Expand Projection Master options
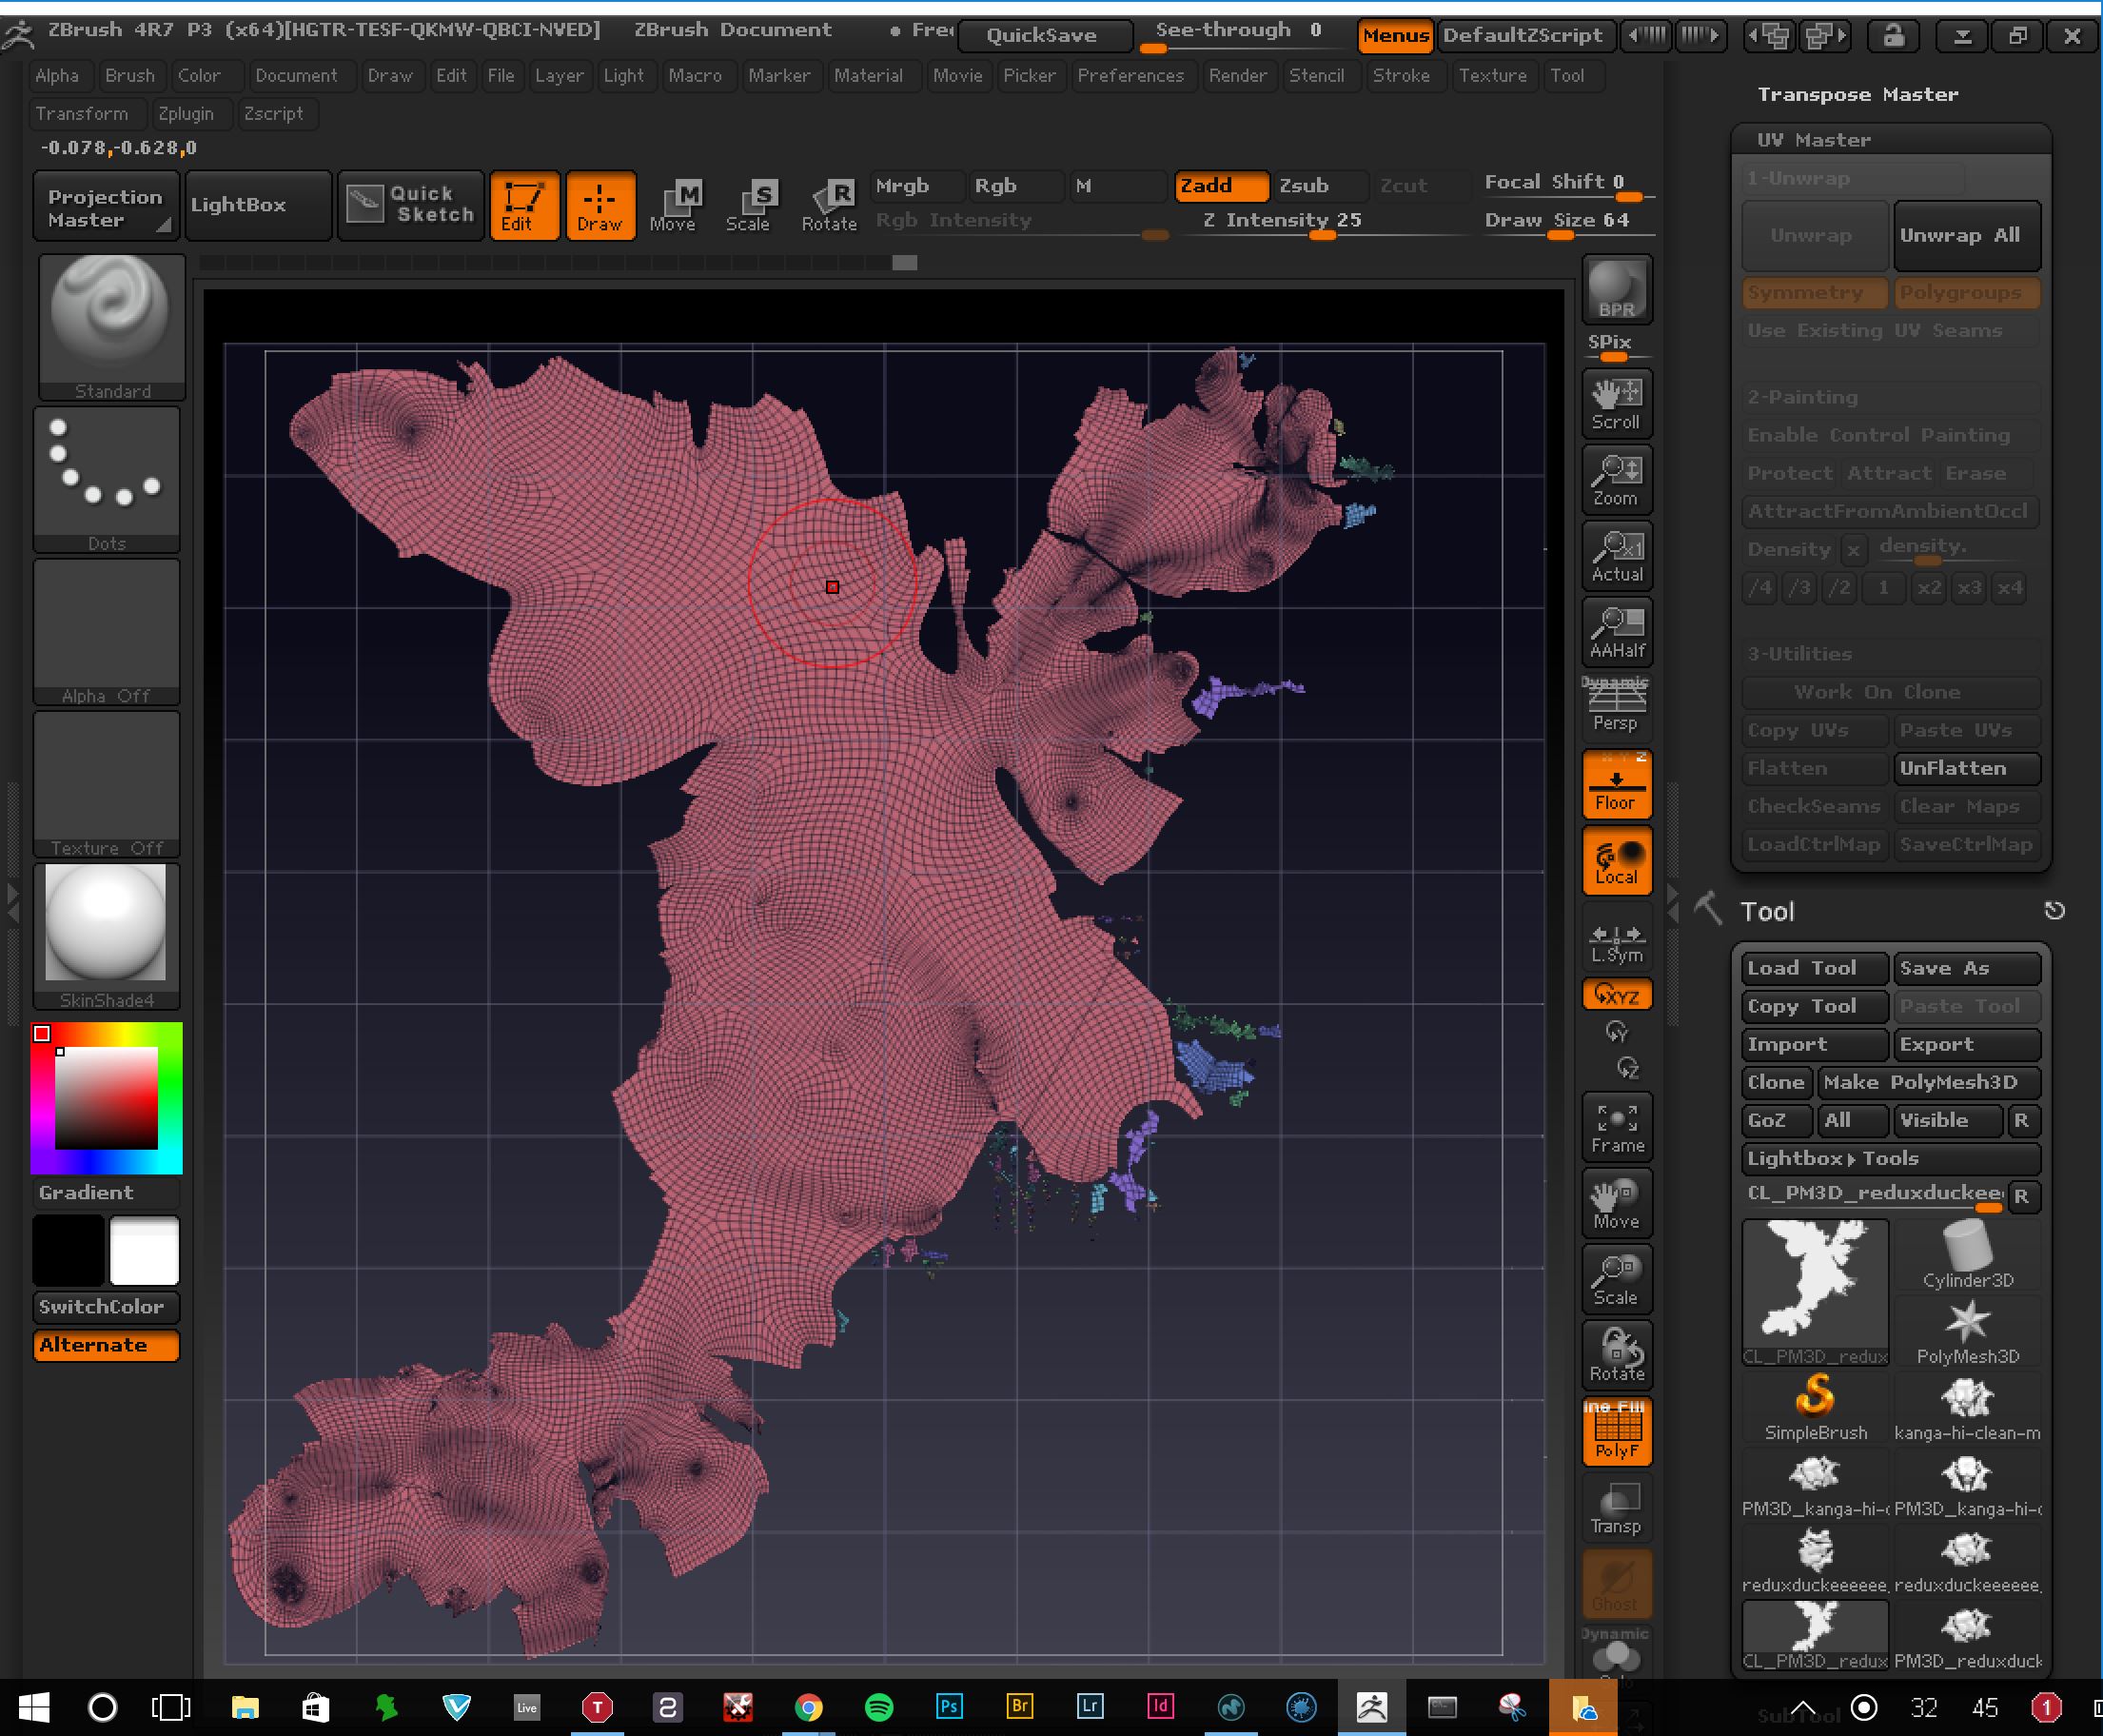The height and width of the screenshot is (1736, 2103). [106, 207]
